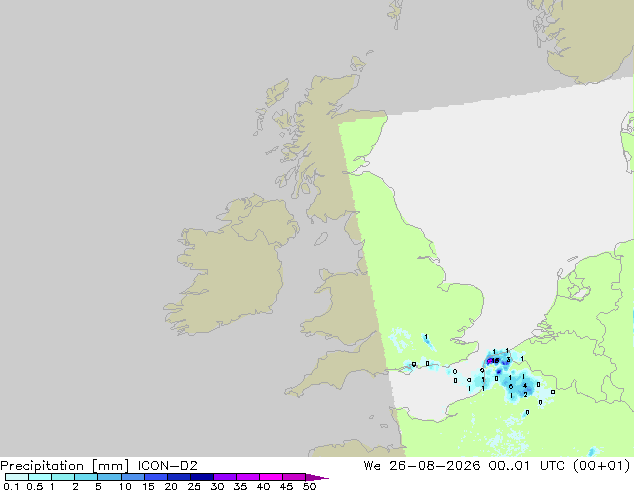Click the ICON-D2 model label
Image resolution: width=634 pixels, height=490 pixels.
click(167, 465)
